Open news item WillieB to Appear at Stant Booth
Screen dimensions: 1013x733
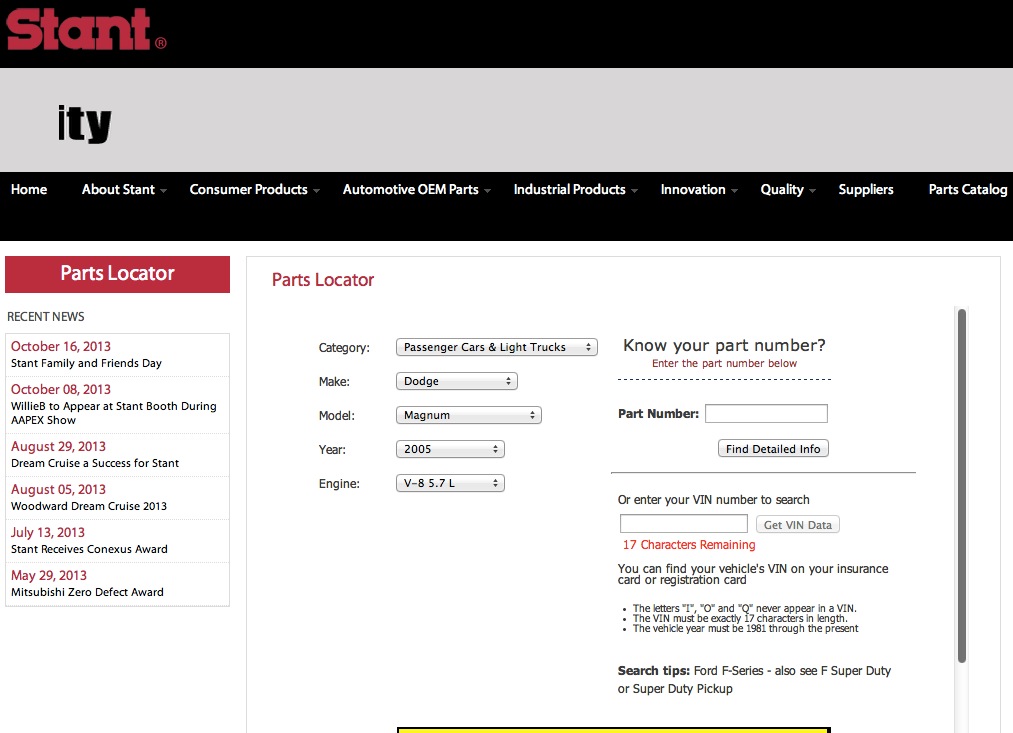(114, 413)
